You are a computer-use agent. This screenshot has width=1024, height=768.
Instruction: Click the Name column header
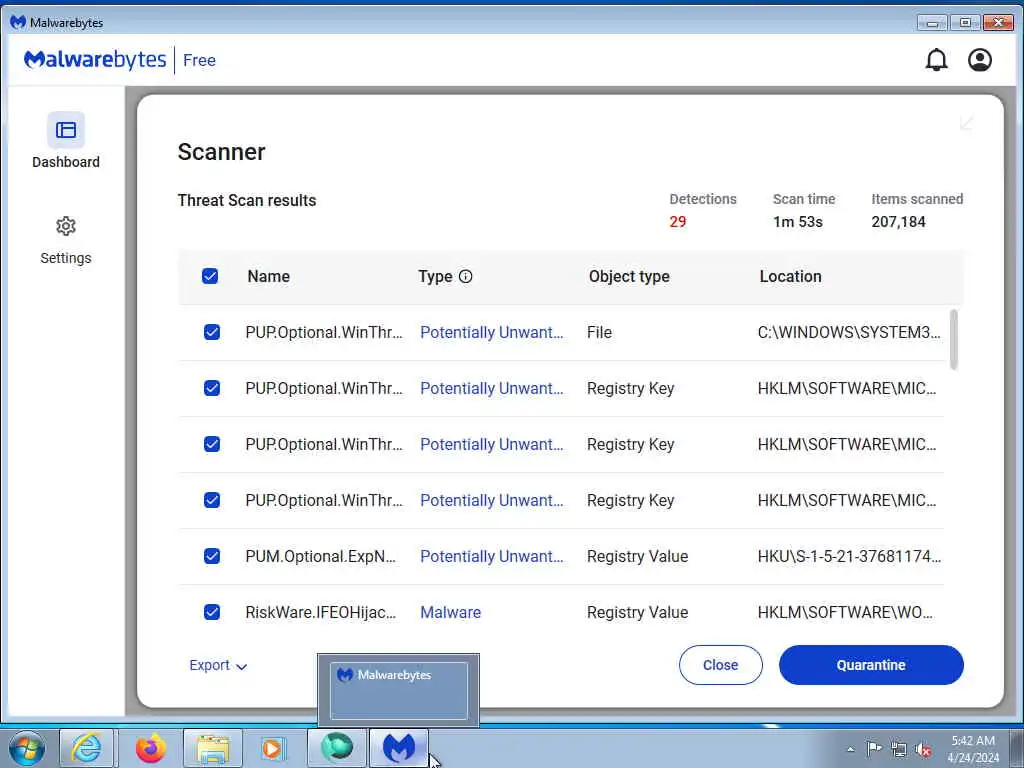268,276
